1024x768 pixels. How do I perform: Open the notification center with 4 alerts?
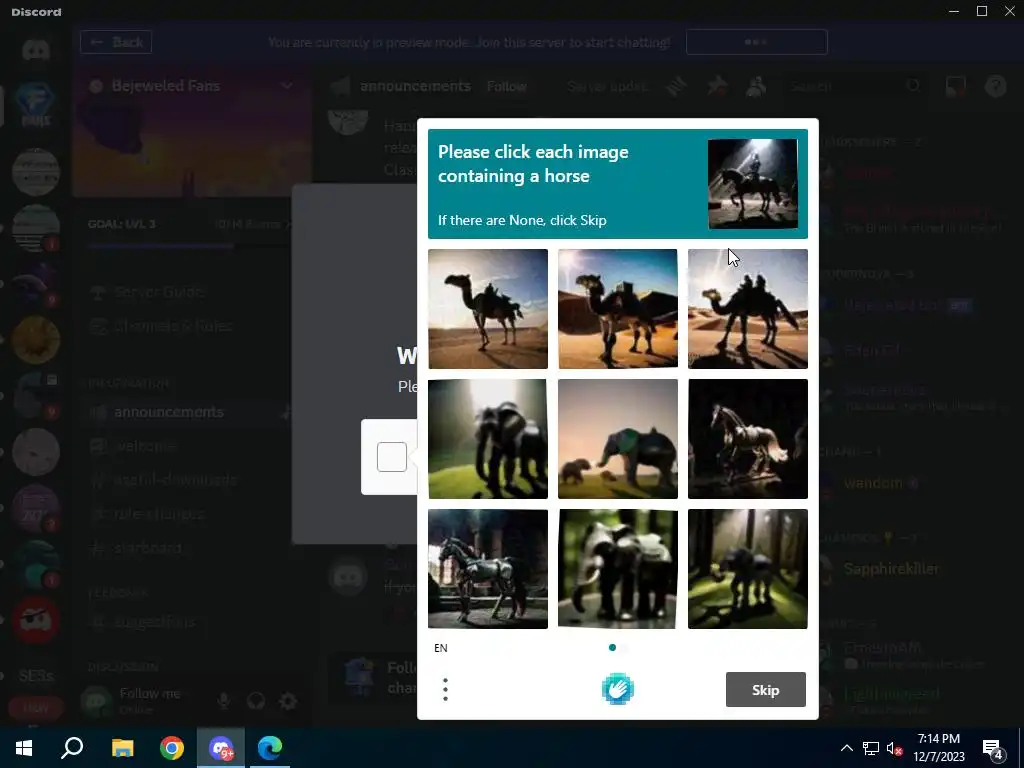pyautogui.click(x=993, y=749)
